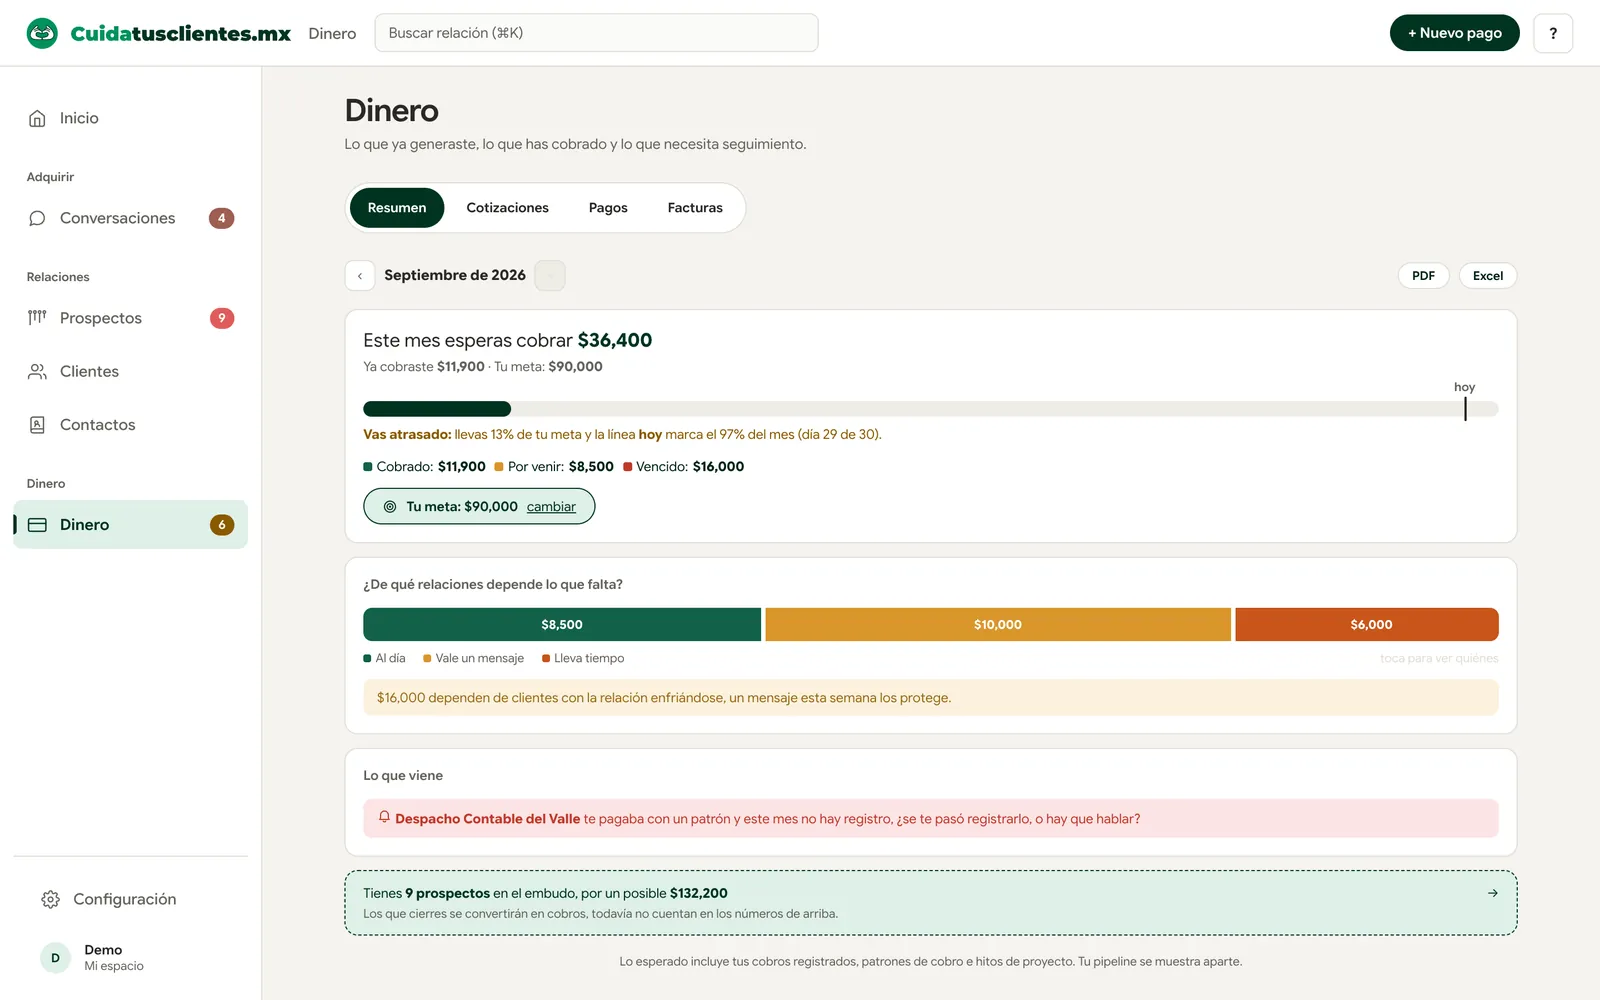Click the disabled next month button
1600x1000 pixels.
click(550, 275)
